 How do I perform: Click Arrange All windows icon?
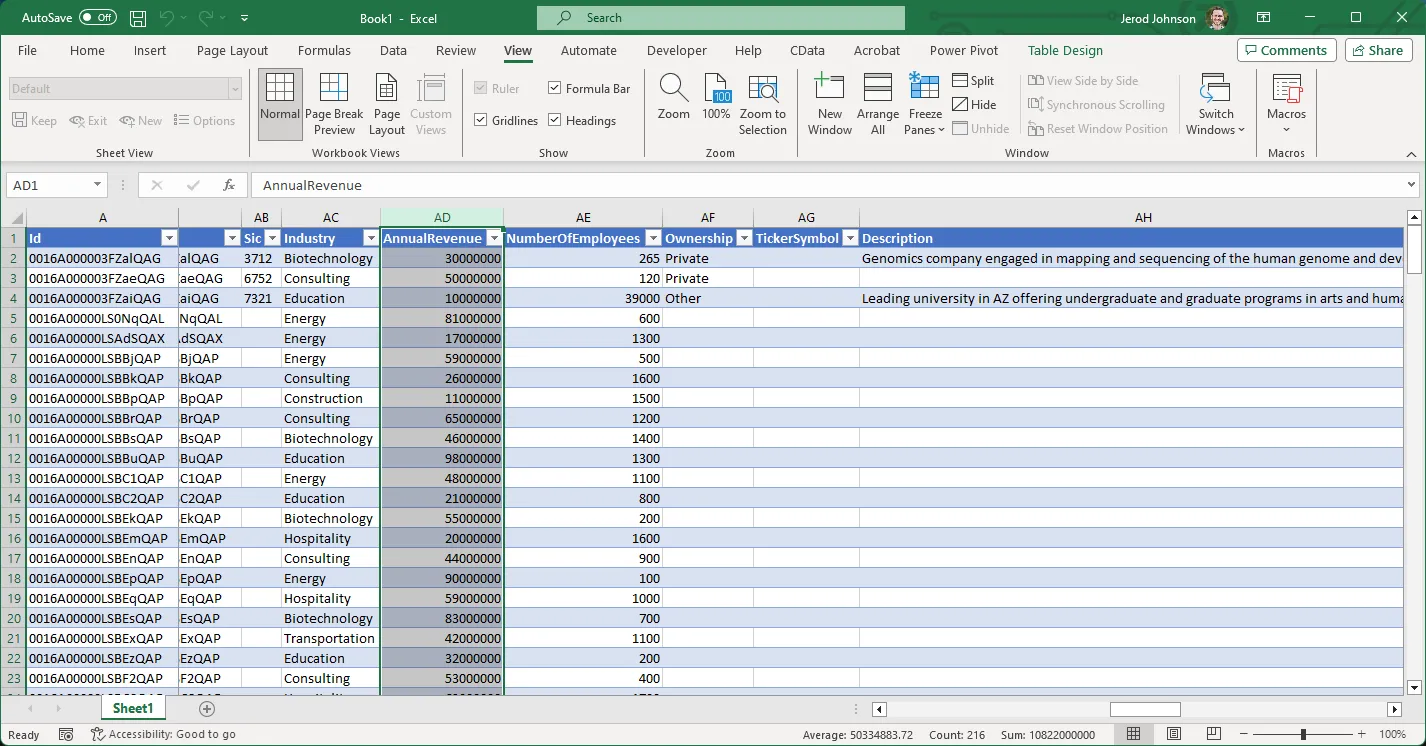coord(877,103)
